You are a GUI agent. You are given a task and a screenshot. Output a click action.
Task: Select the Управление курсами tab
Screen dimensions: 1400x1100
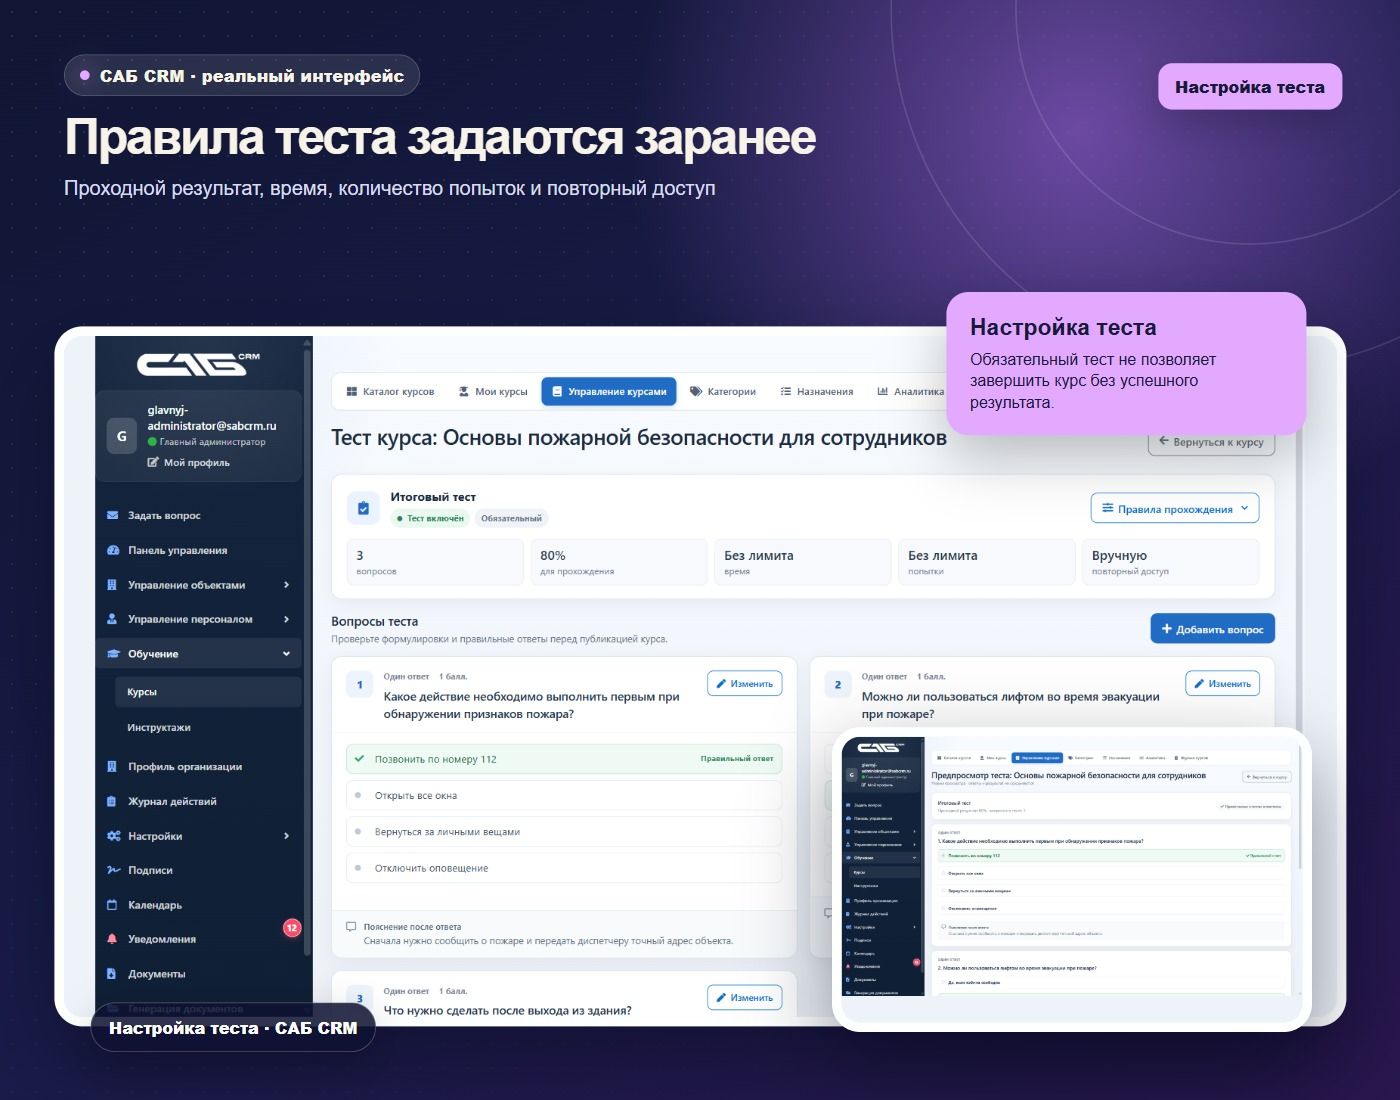click(609, 392)
